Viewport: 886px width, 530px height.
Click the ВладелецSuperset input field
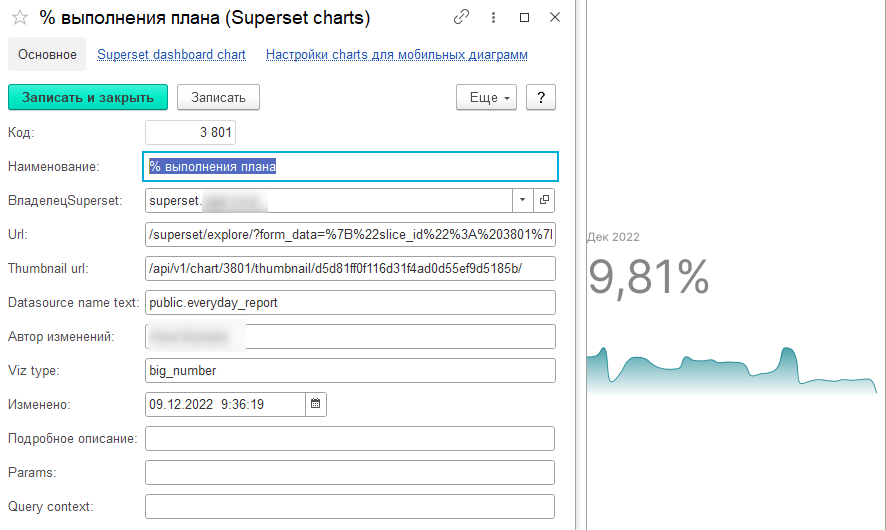coord(329,200)
